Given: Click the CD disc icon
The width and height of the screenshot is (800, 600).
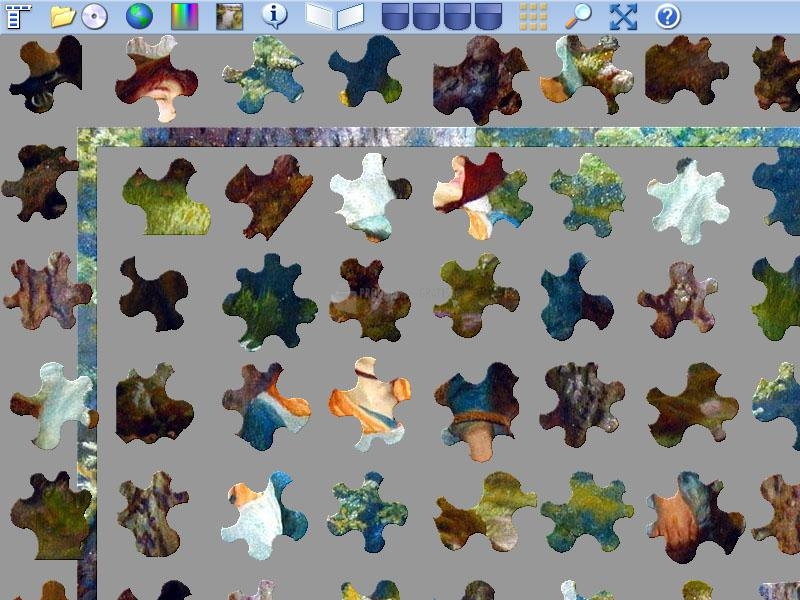Looking at the screenshot, I should point(94,16).
